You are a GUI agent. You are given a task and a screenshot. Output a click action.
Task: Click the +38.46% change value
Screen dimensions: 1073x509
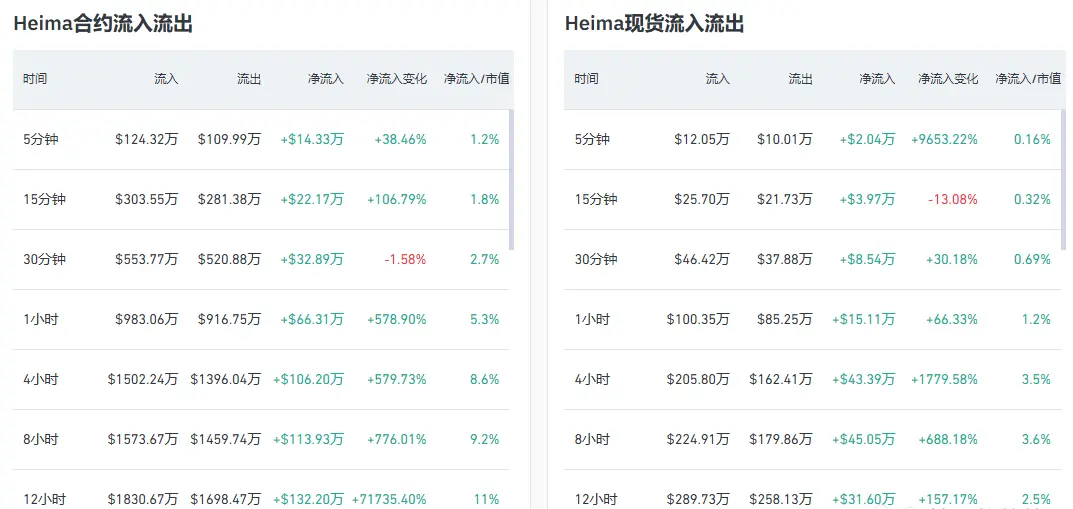coord(400,140)
